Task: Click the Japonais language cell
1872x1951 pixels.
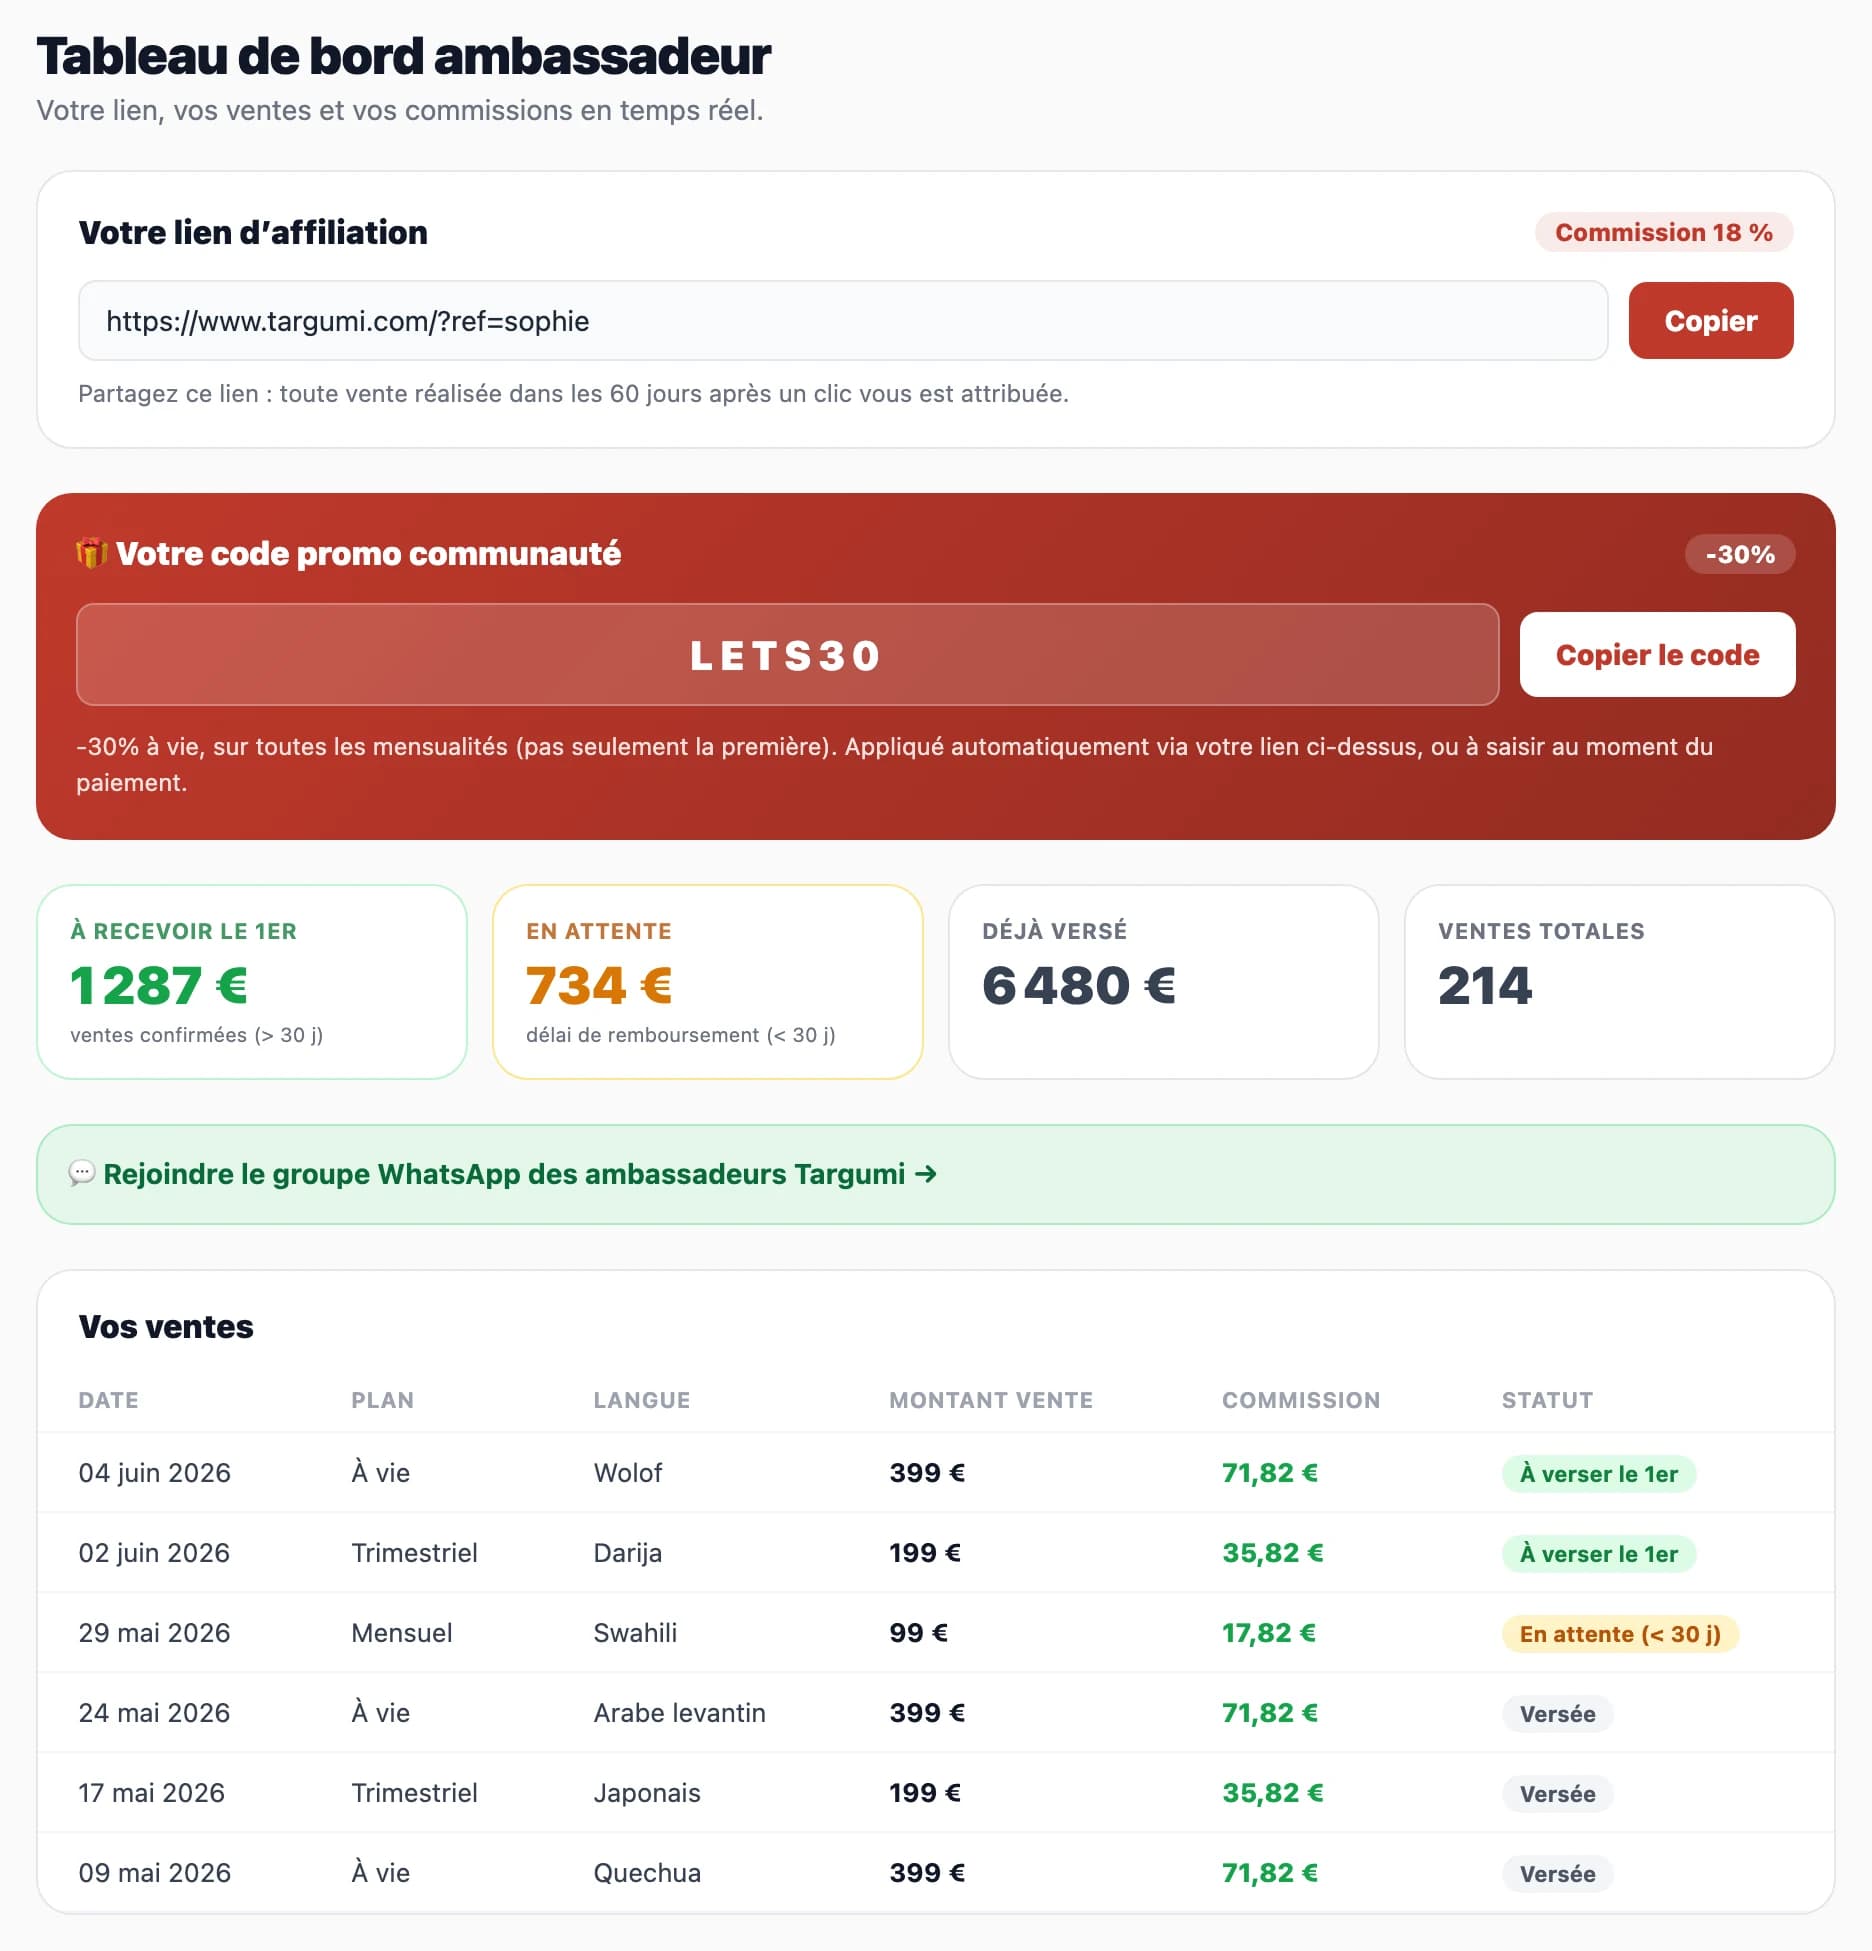Action: pyautogui.click(x=647, y=1793)
